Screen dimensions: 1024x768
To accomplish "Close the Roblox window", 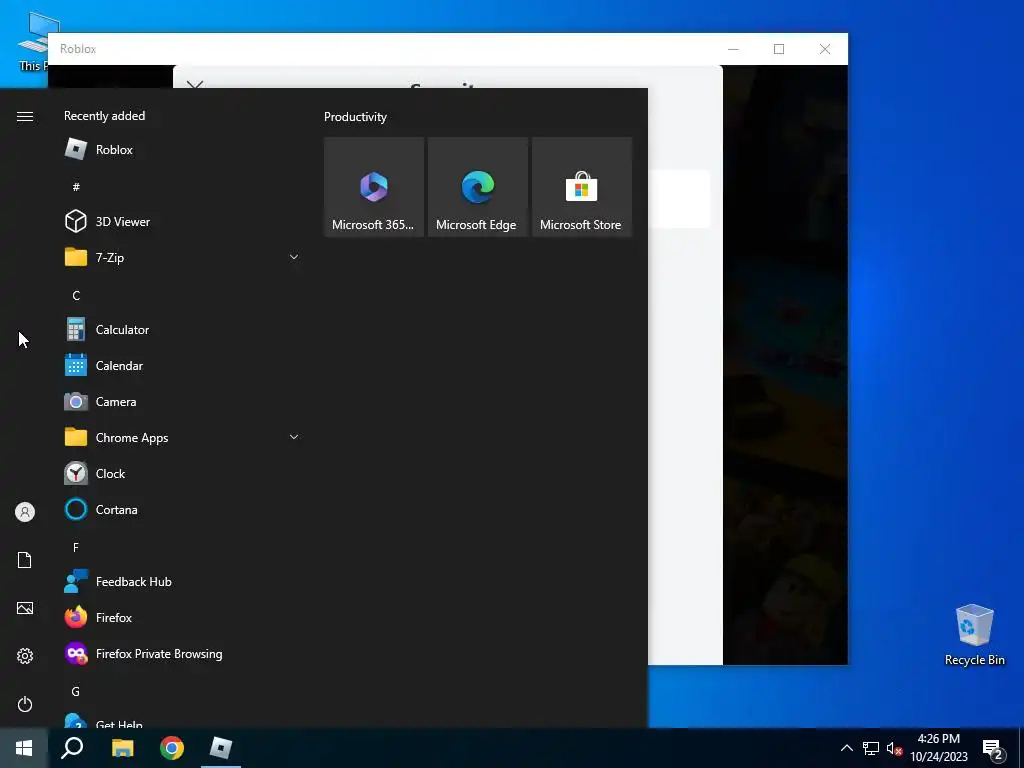I will [825, 49].
